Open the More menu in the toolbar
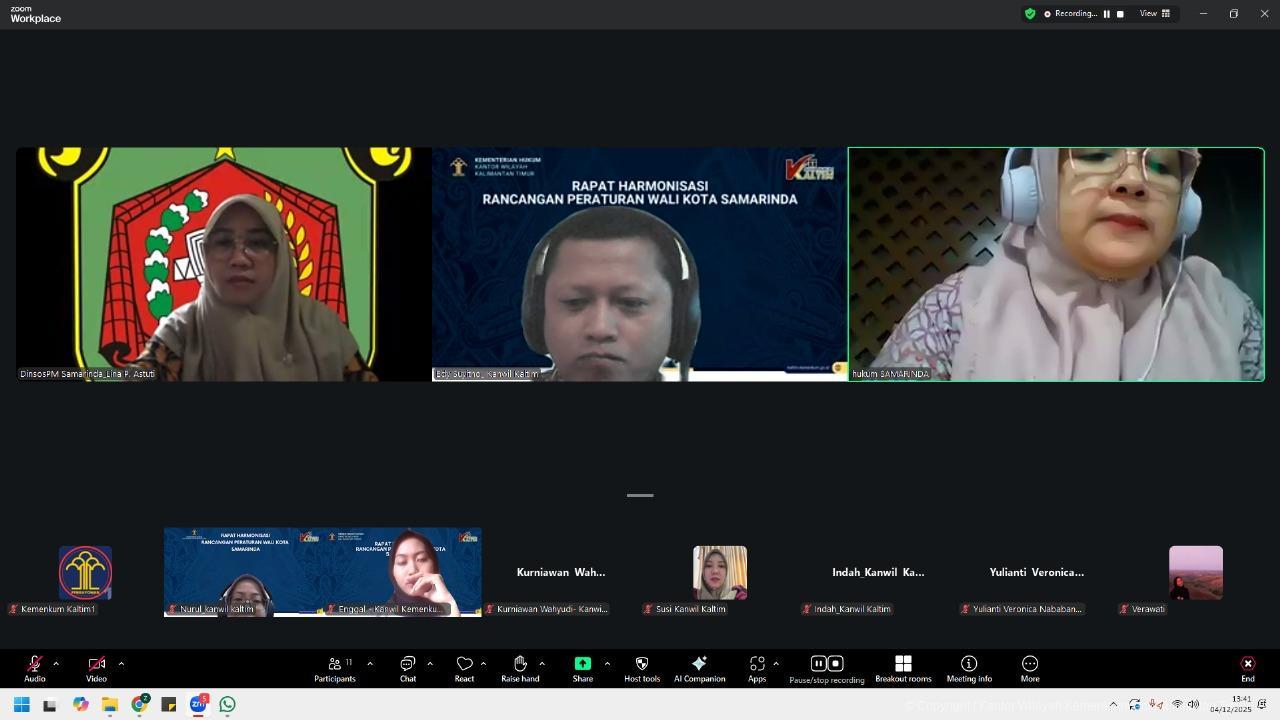Screen dimensions: 1280x720 (1029, 668)
